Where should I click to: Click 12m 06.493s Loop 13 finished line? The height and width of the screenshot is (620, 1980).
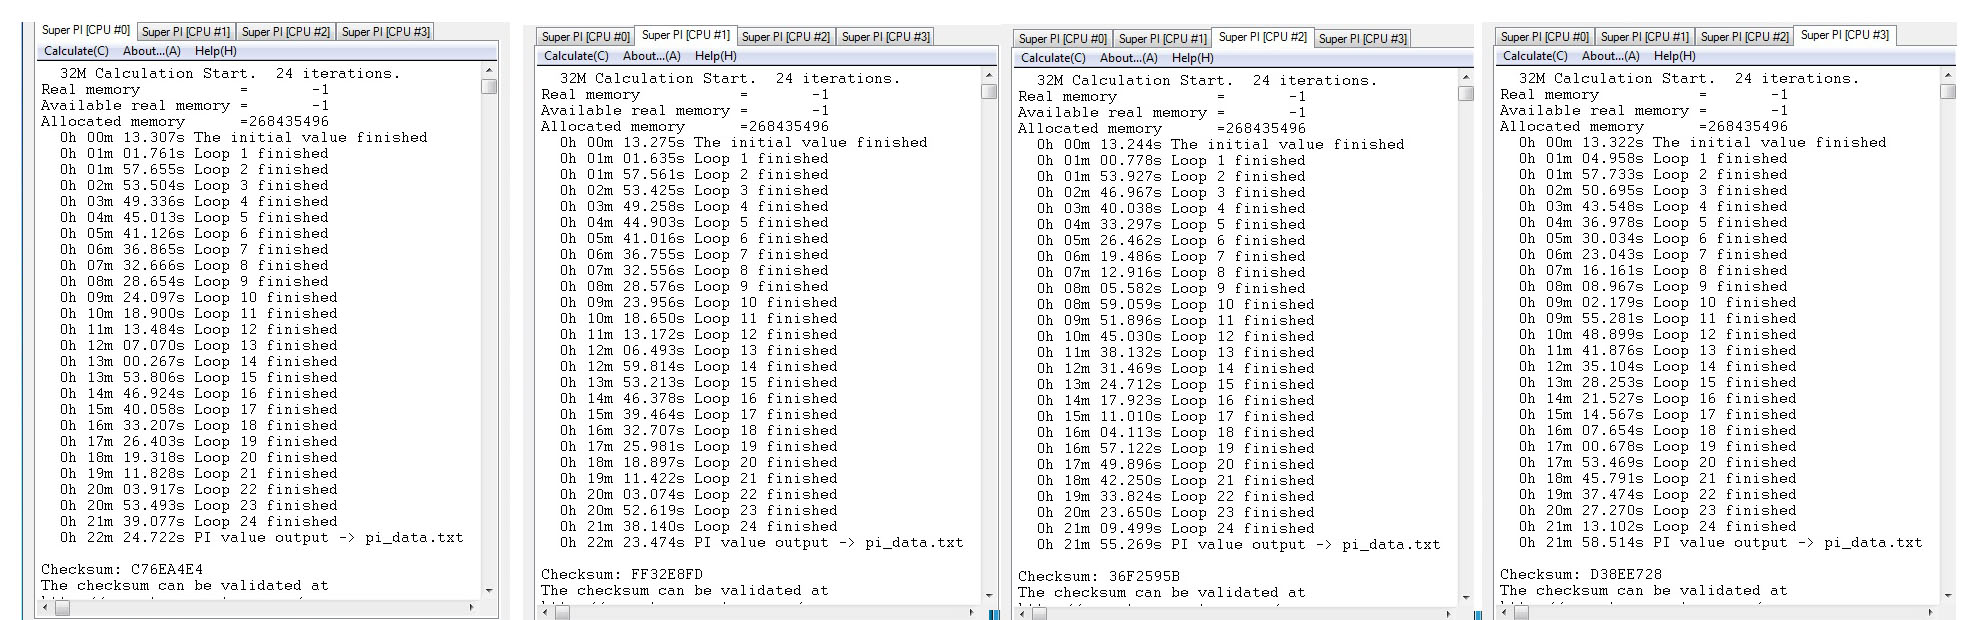(x=699, y=351)
